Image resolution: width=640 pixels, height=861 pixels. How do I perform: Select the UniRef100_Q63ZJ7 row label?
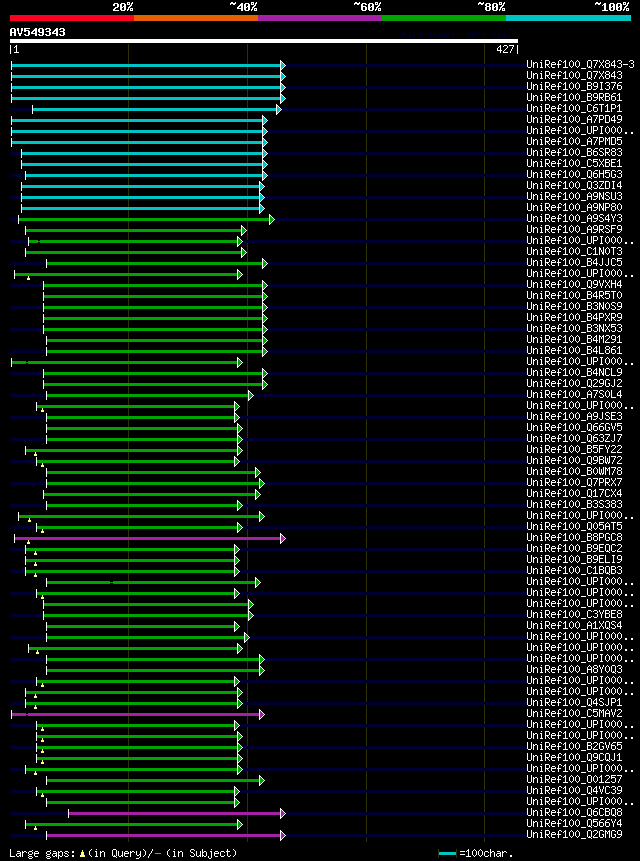[574, 439]
